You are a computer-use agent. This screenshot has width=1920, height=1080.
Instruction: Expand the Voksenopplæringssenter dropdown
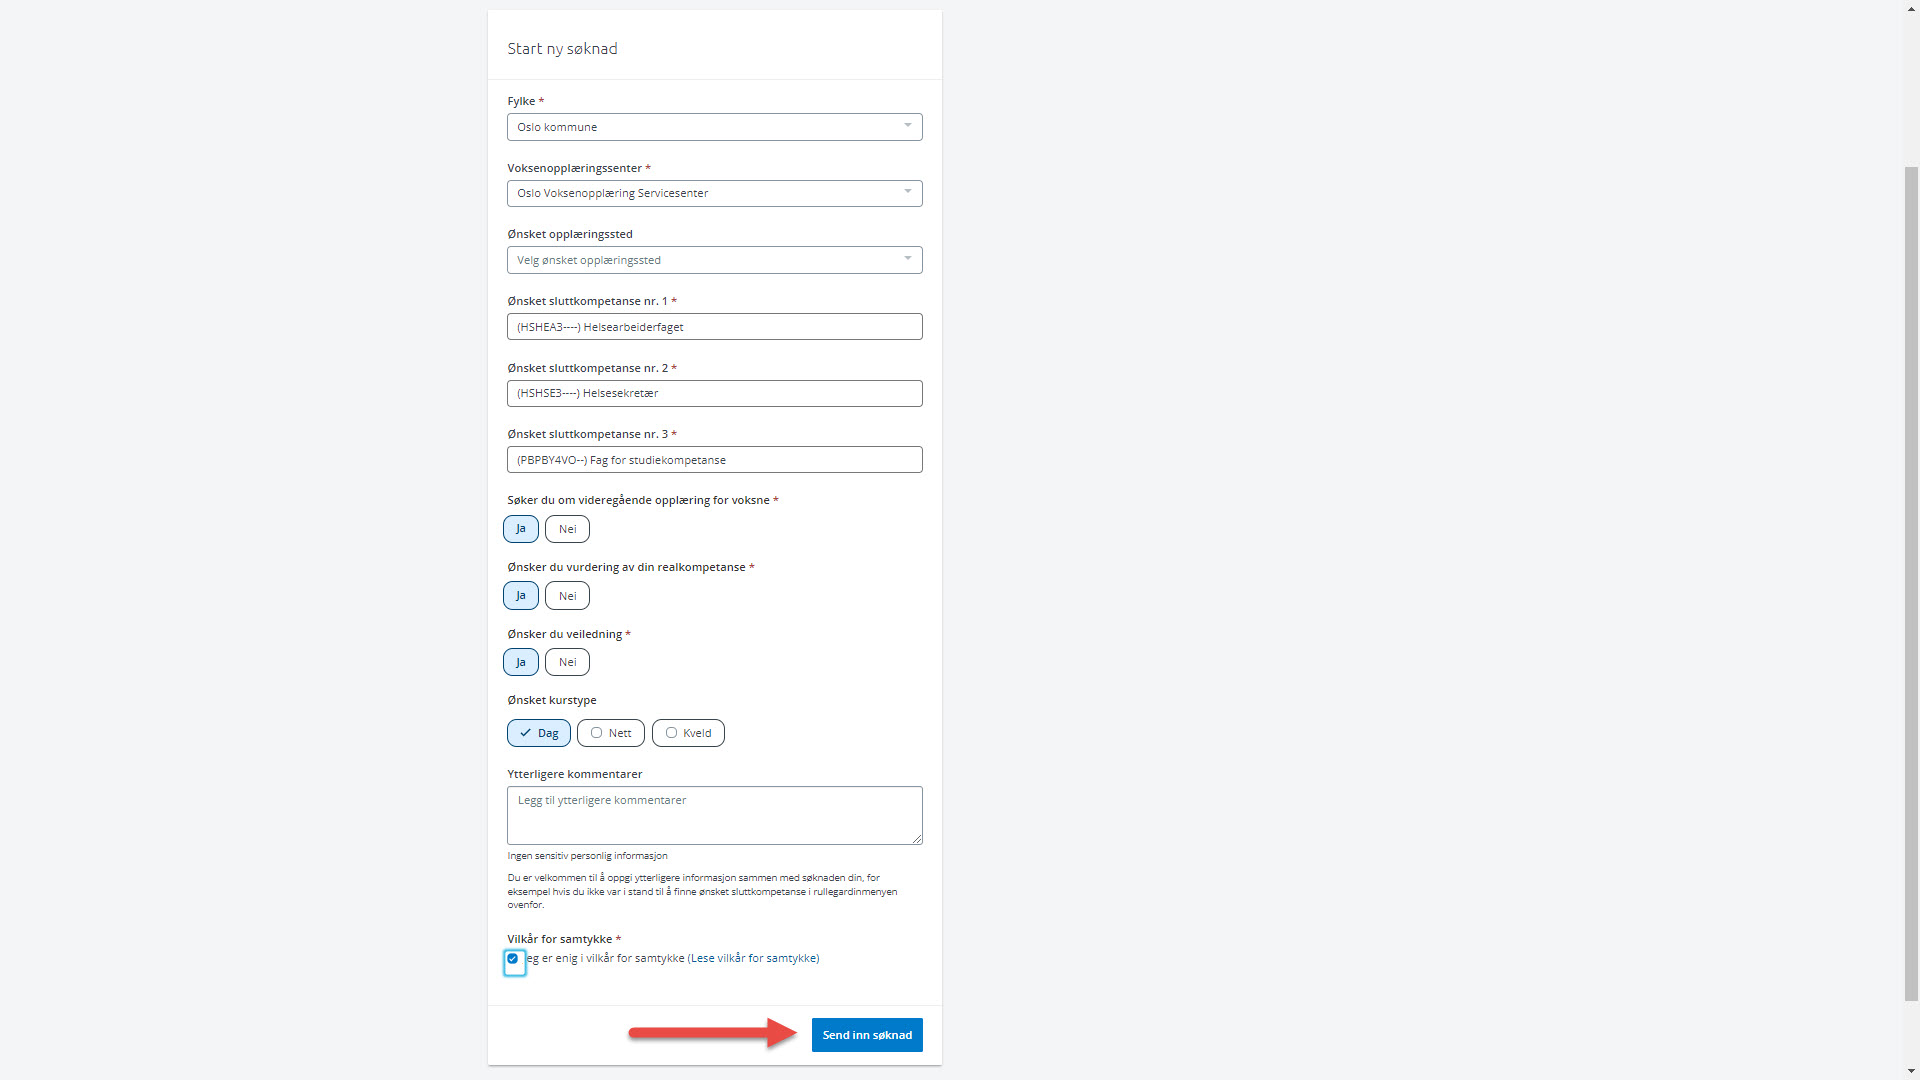point(714,193)
